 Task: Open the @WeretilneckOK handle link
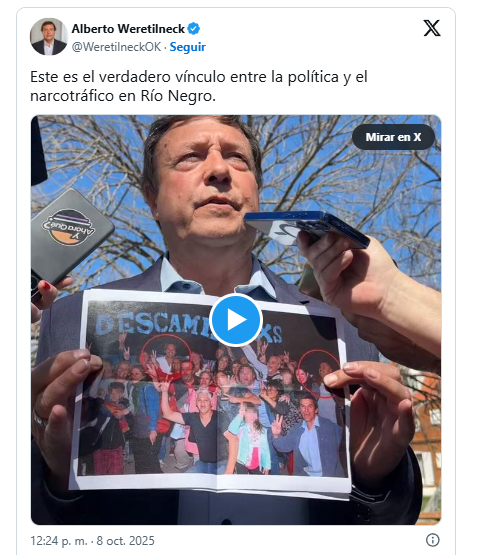[x=116, y=47]
